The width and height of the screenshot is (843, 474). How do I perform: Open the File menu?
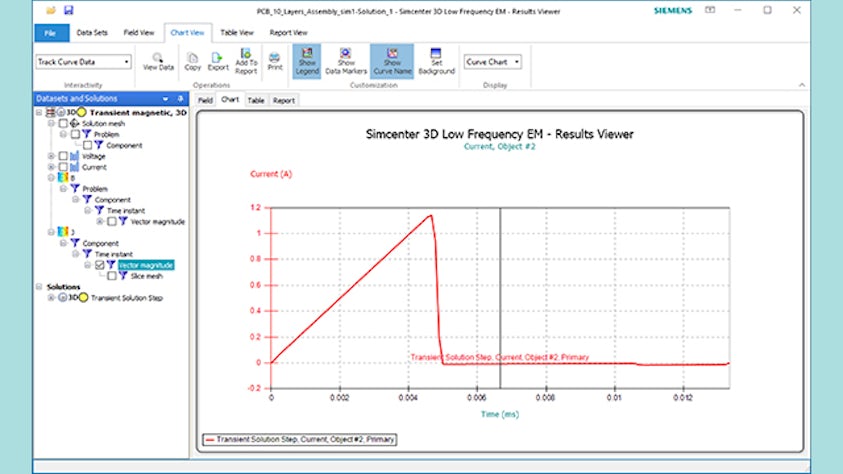(x=52, y=33)
